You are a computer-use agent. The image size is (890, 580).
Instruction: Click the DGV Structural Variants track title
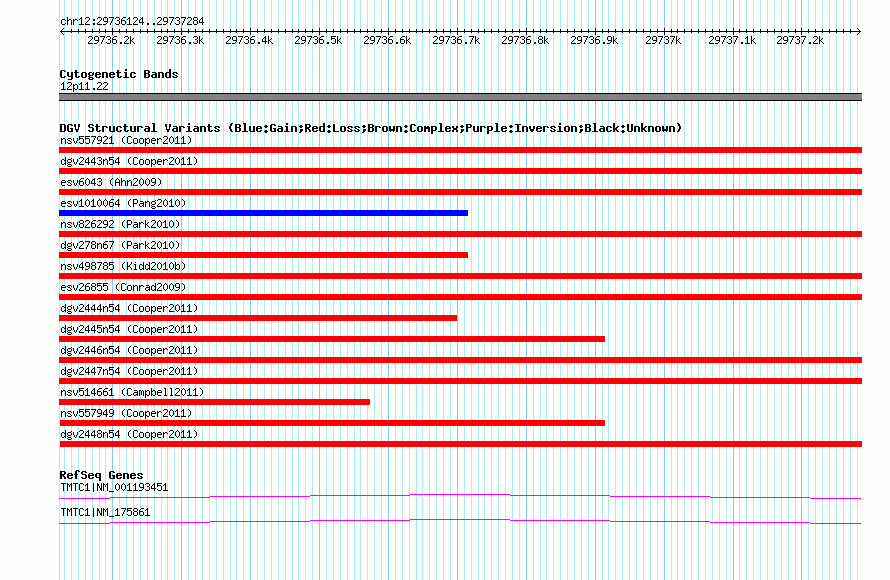pos(370,128)
